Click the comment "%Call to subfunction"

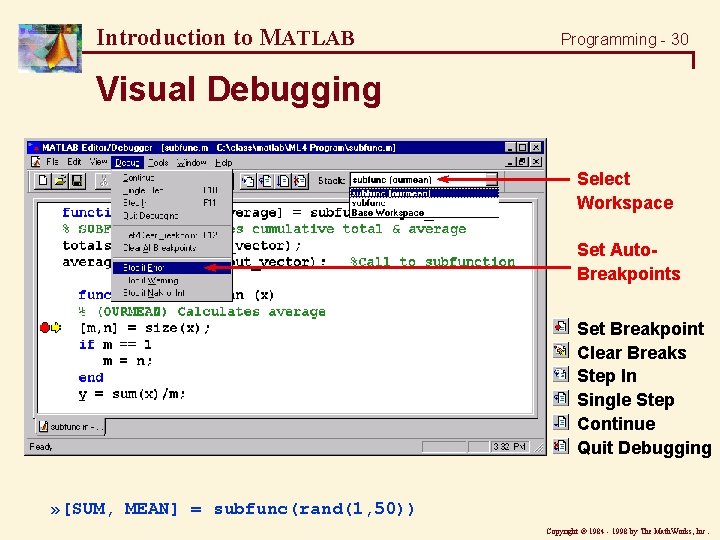[432, 261]
